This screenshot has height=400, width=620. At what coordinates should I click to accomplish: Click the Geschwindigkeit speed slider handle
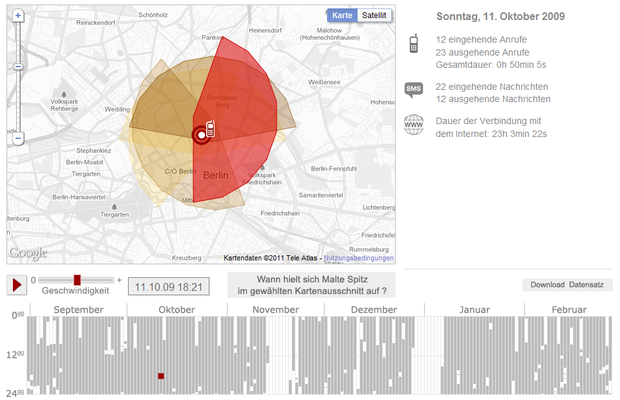coord(76,280)
